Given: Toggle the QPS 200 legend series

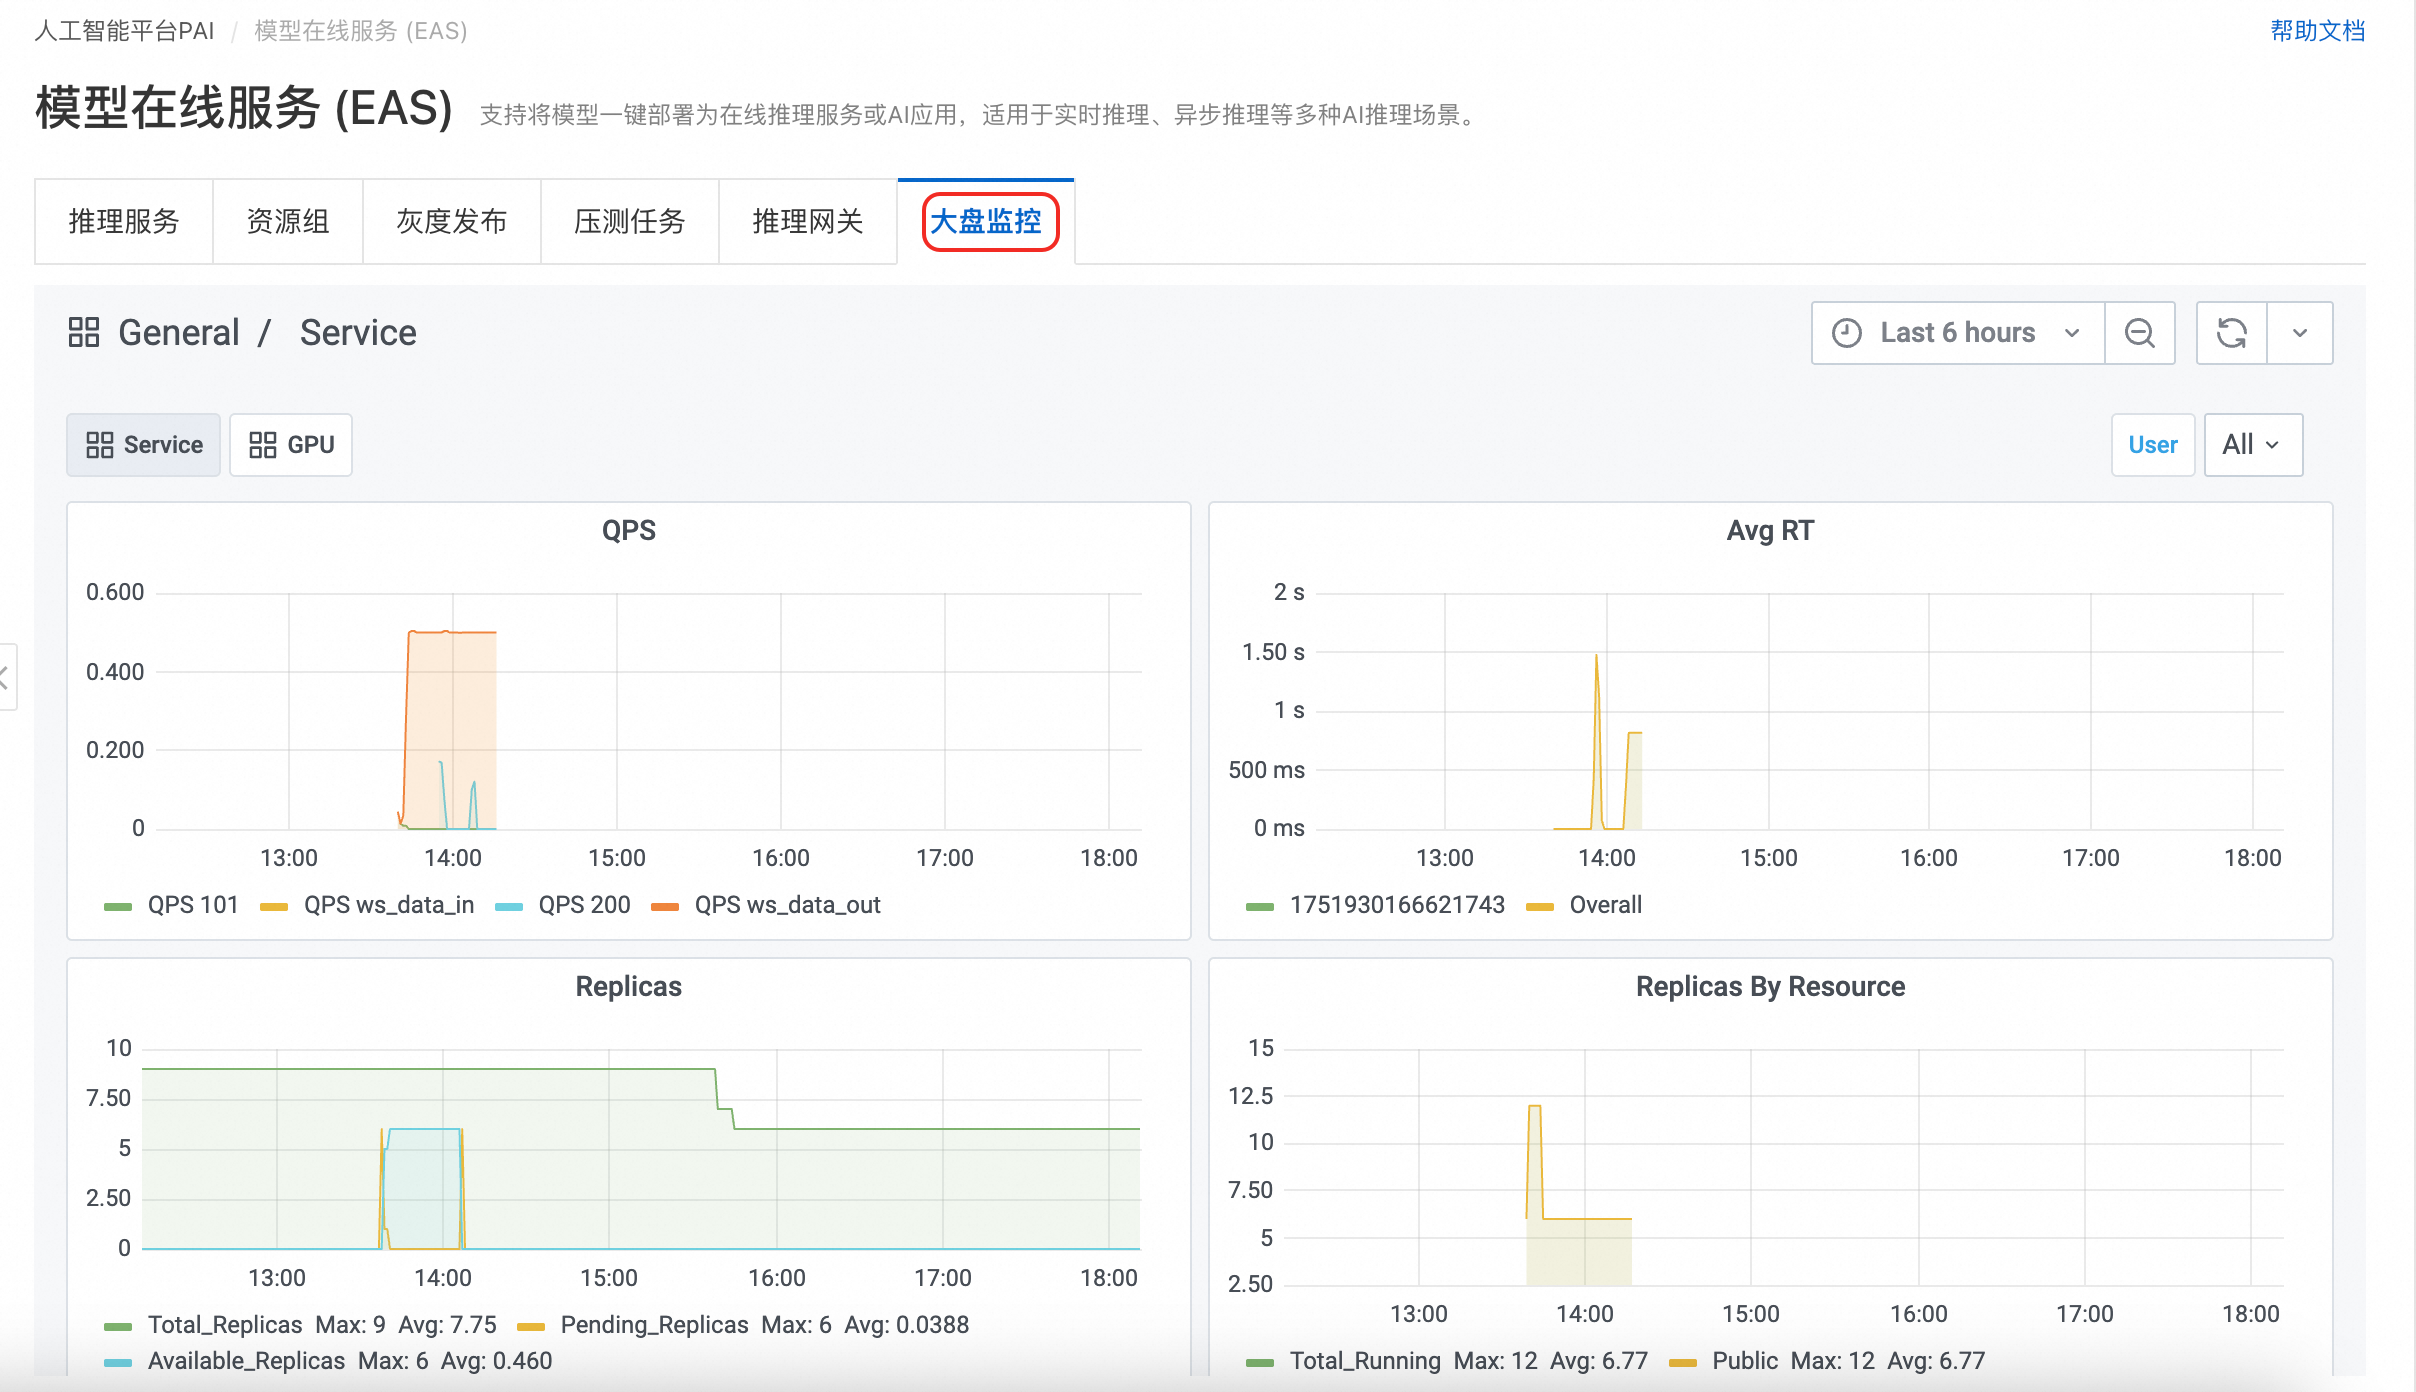Looking at the screenshot, I should pyautogui.click(x=584, y=905).
